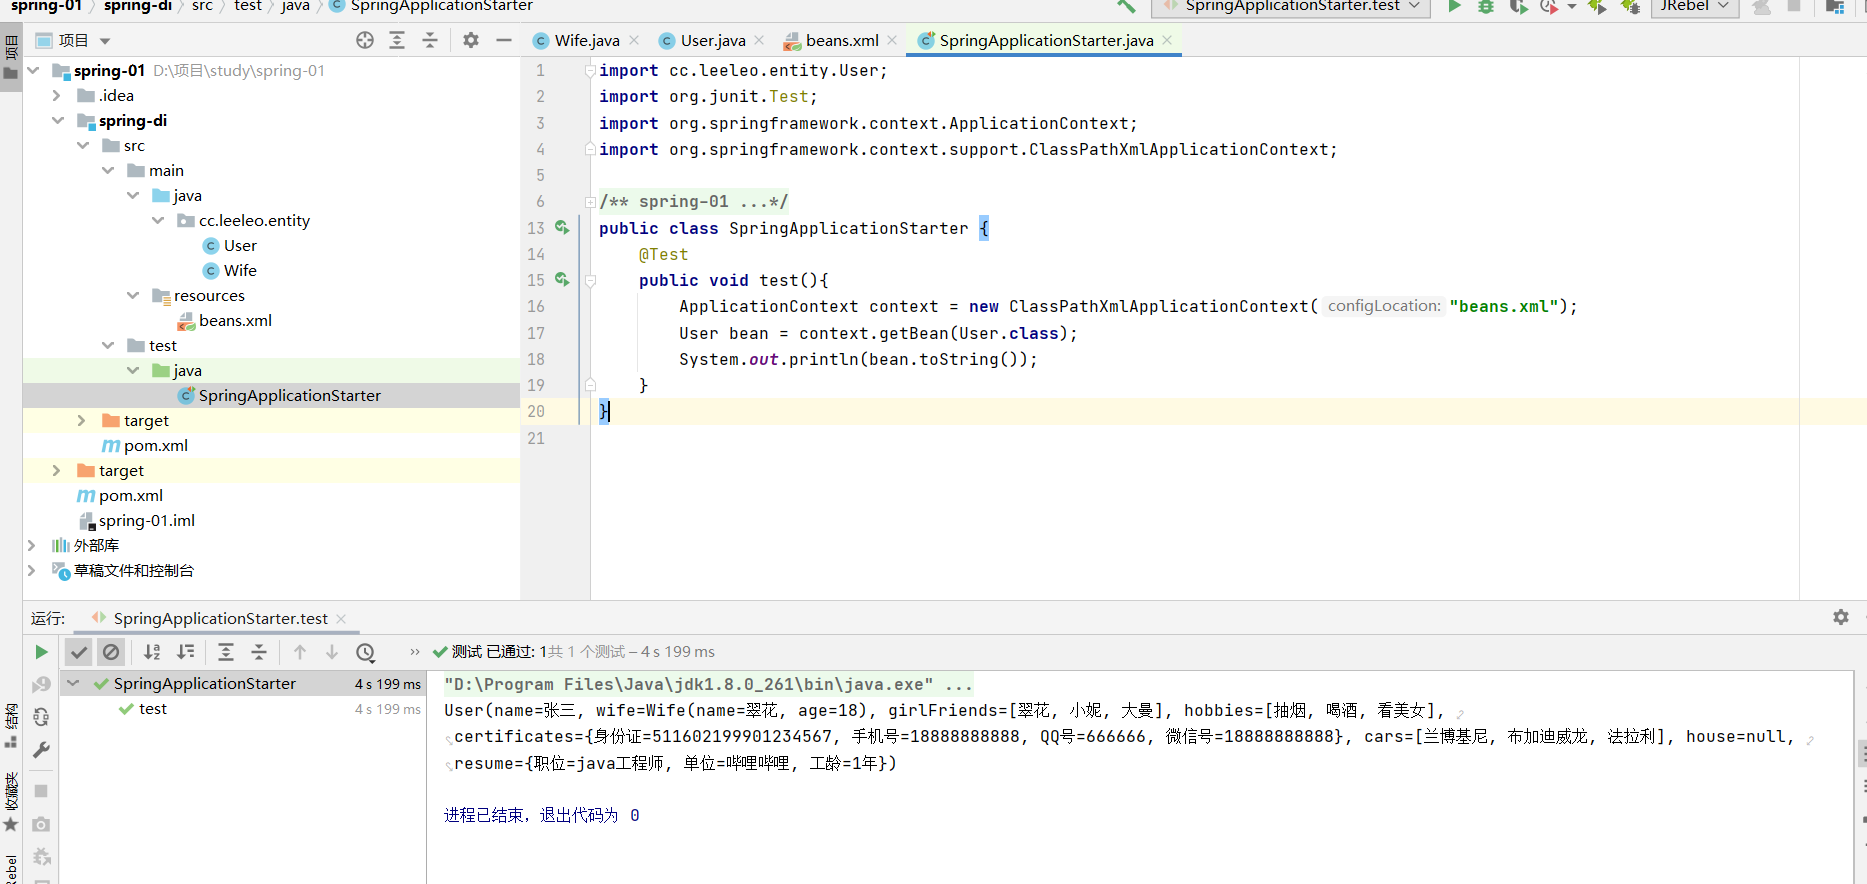The width and height of the screenshot is (1867, 884).
Task: Toggle show ignored tests button
Action: (111, 652)
